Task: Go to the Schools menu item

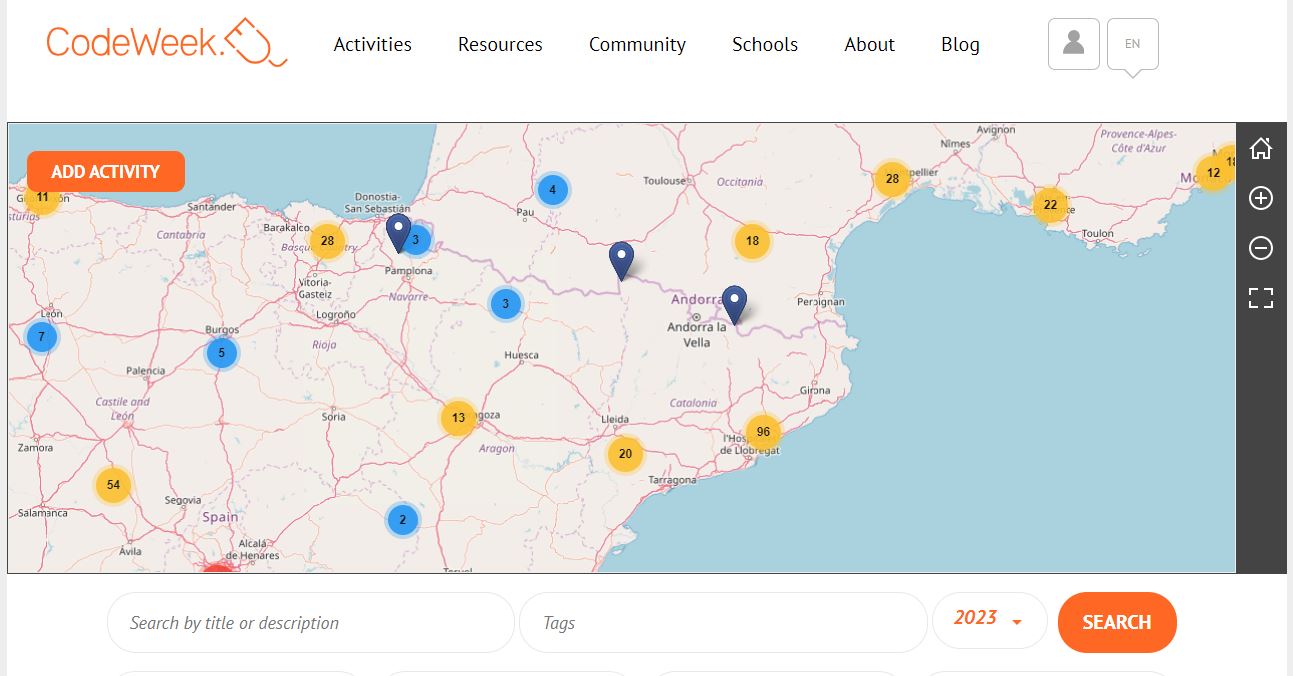Action: pyautogui.click(x=764, y=44)
